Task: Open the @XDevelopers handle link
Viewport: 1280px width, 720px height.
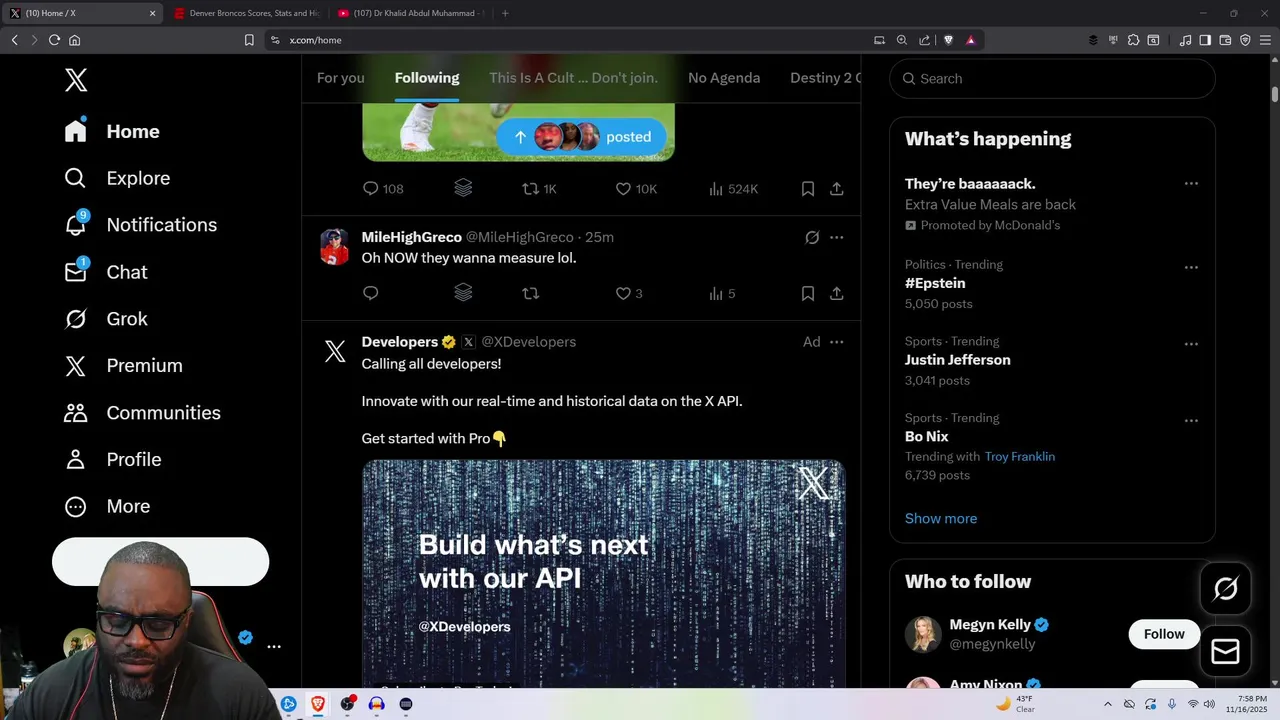Action: pyautogui.click(x=529, y=342)
